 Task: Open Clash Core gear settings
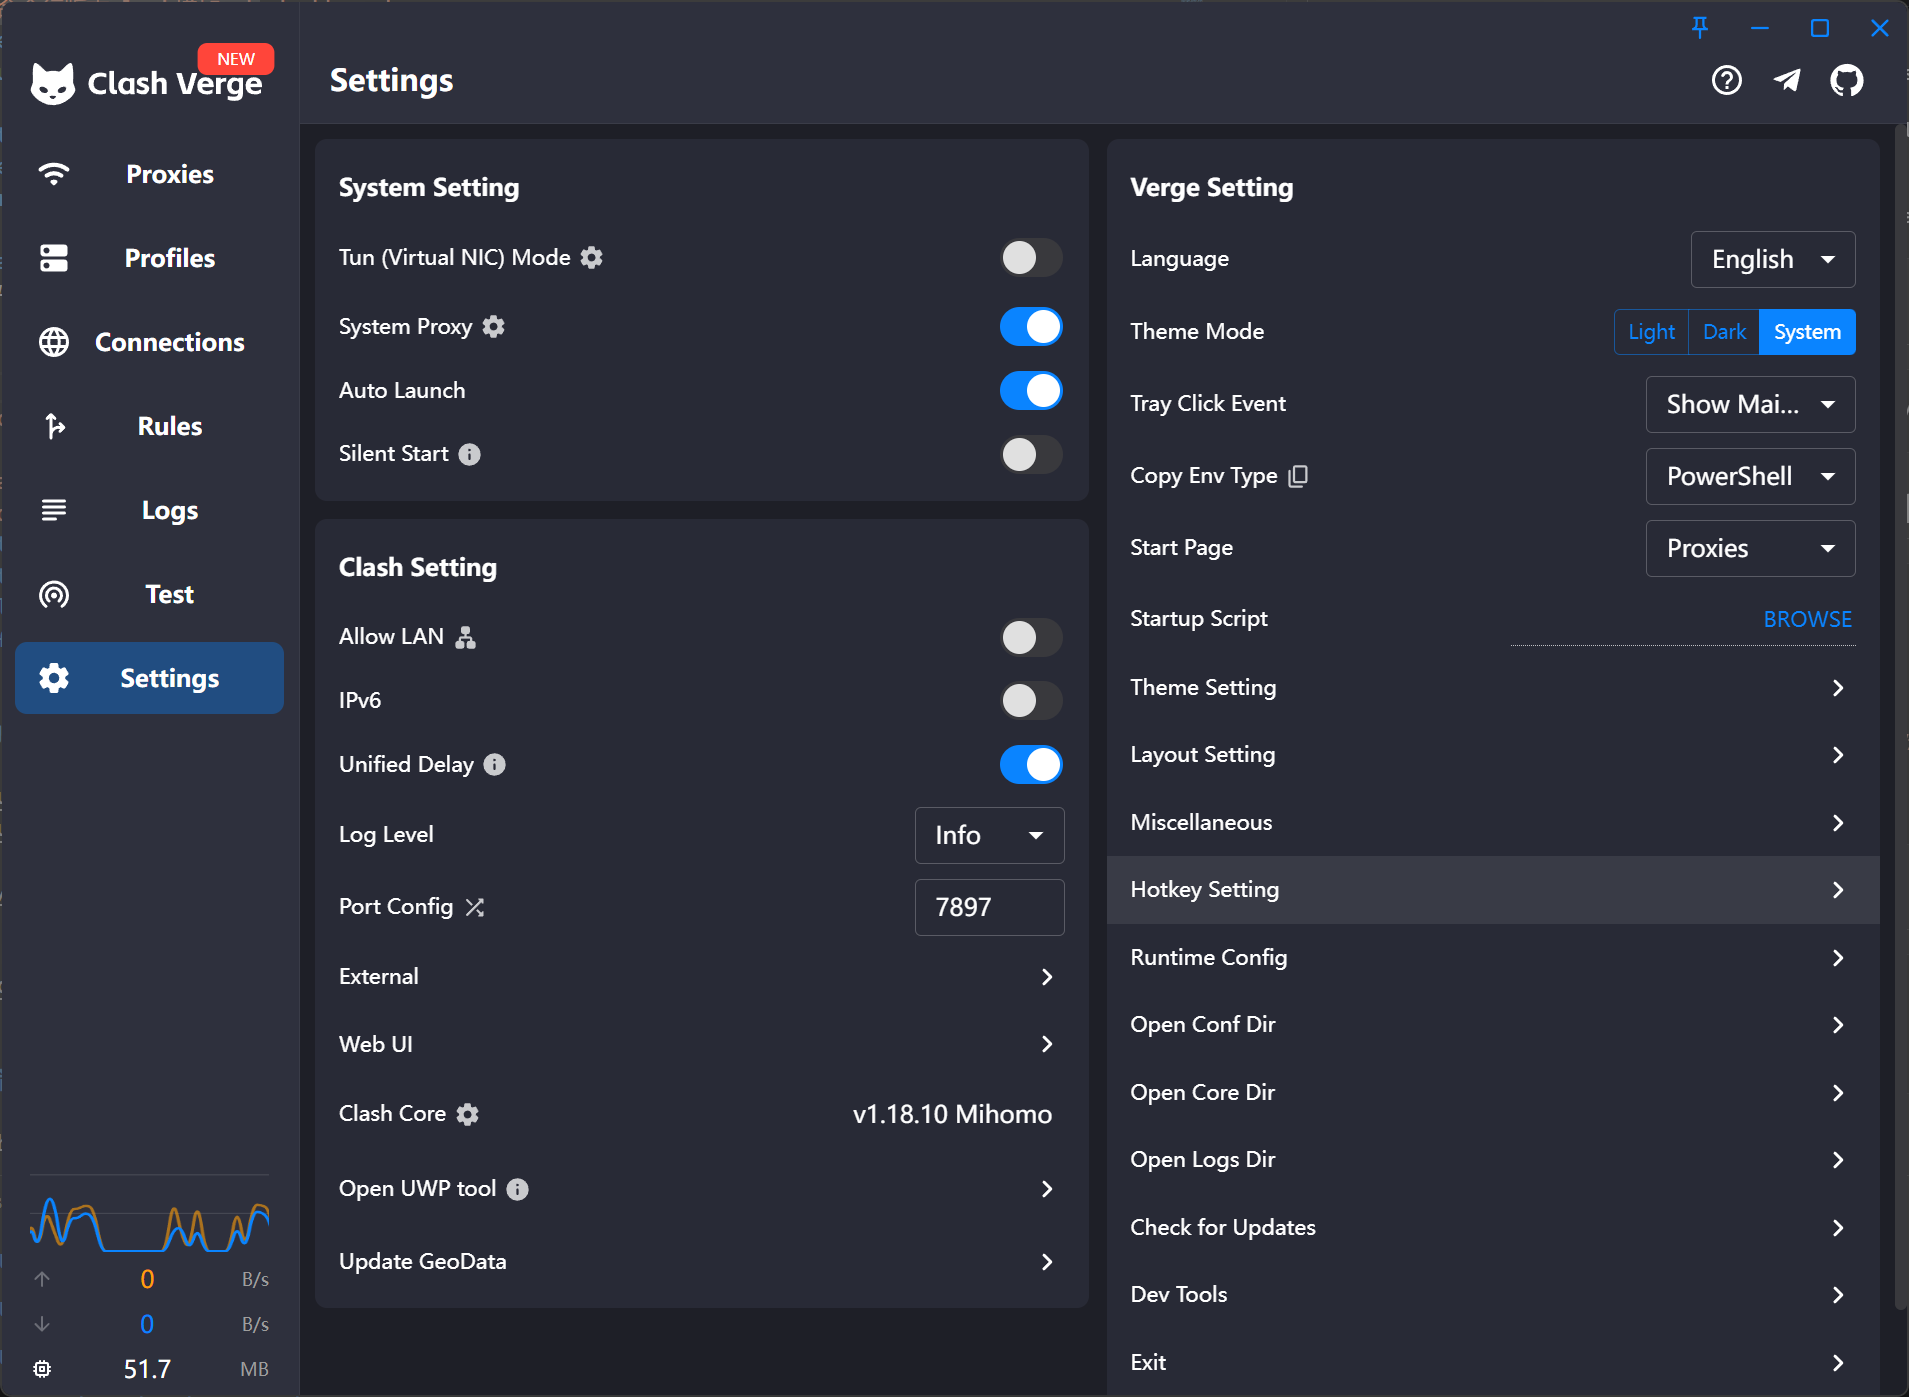pyautogui.click(x=468, y=1114)
